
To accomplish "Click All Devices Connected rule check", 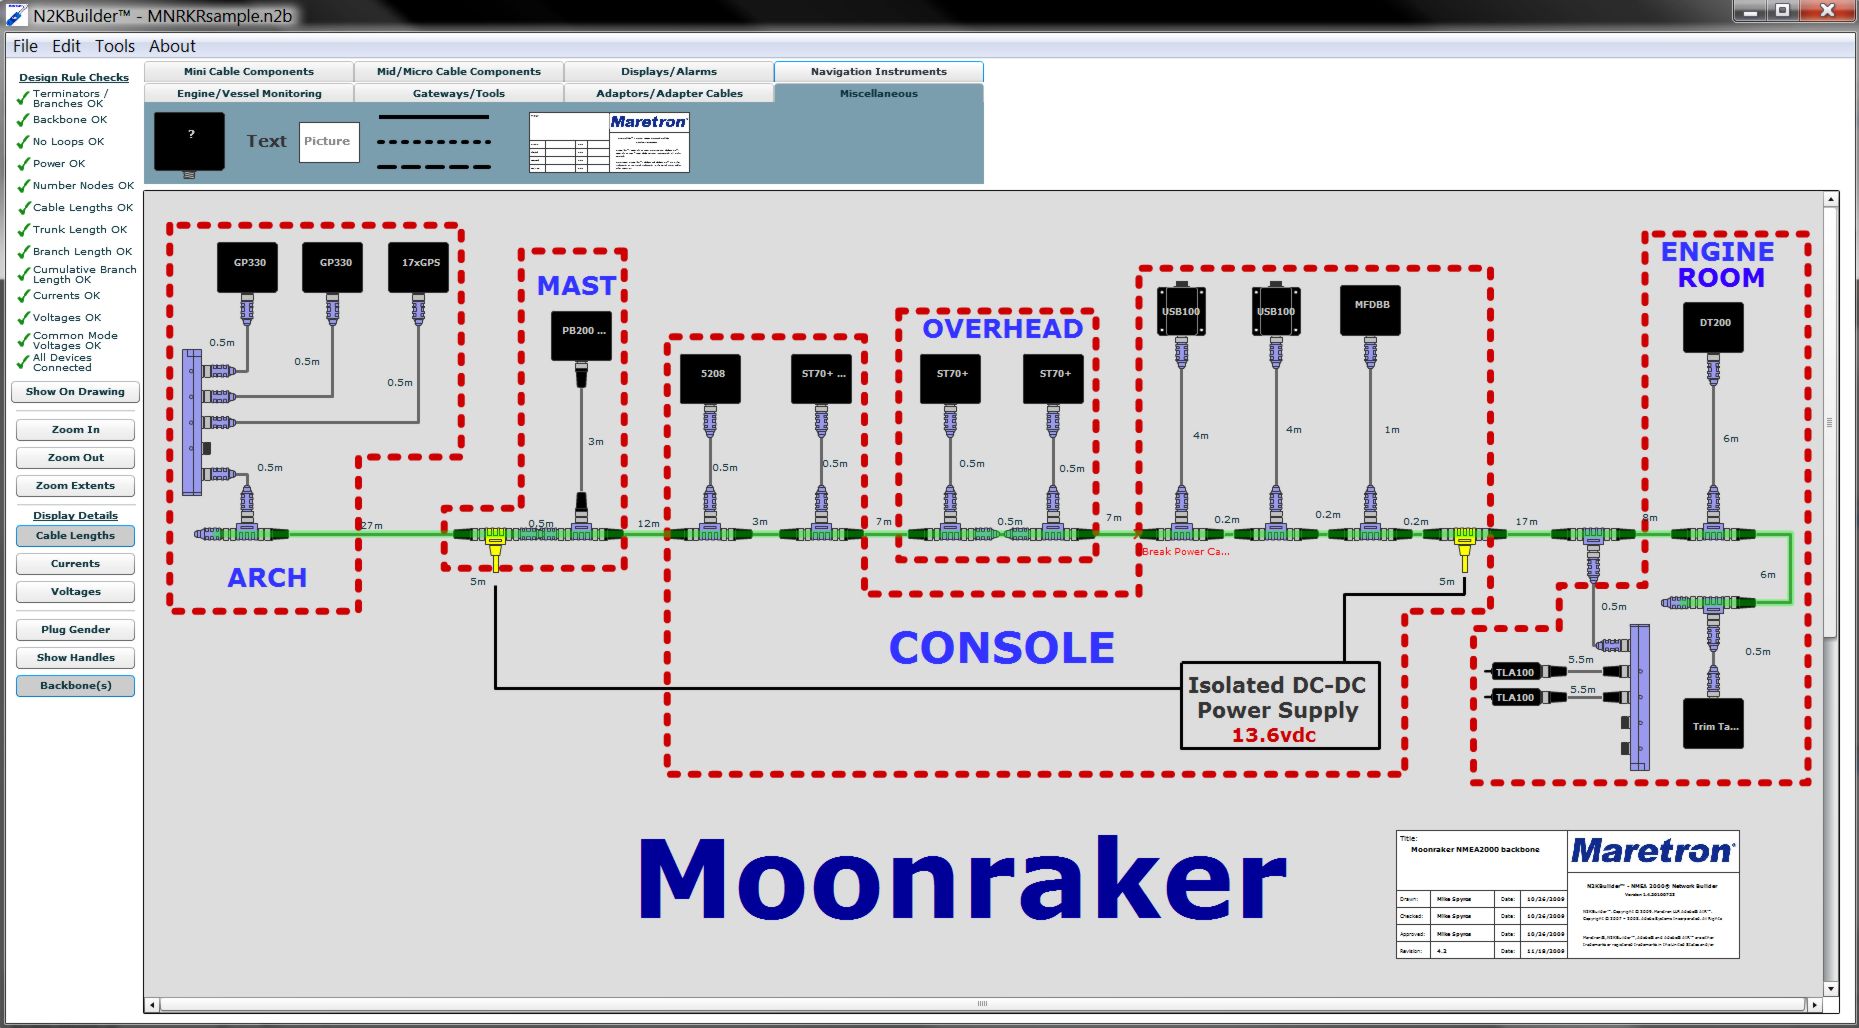I will [55, 362].
